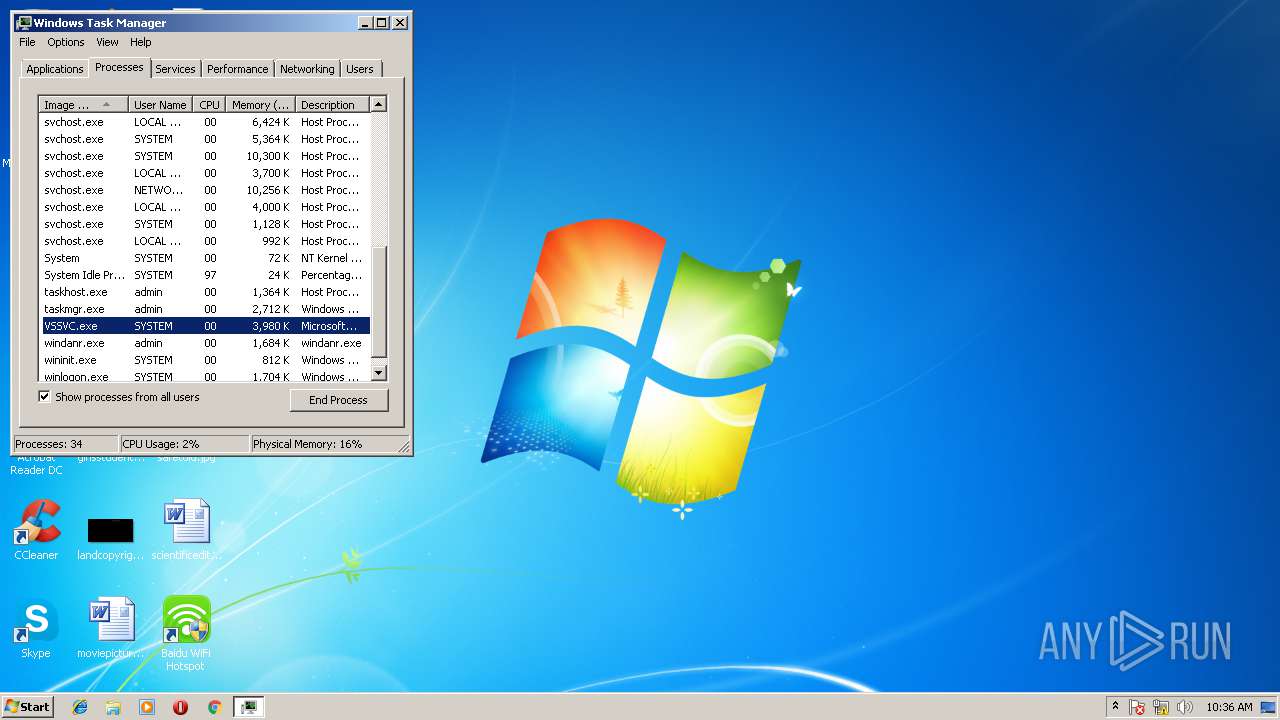Select svchost.exe row using 4,000 K

205,207
